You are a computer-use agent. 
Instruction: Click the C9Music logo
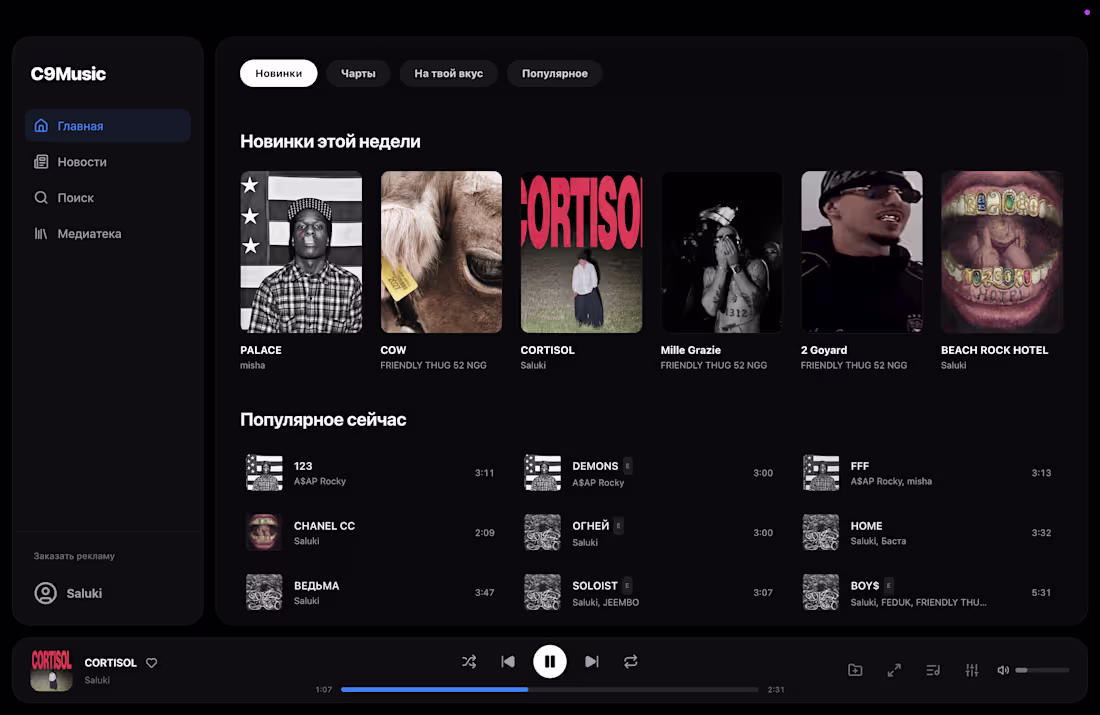pyautogui.click(x=68, y=74)
